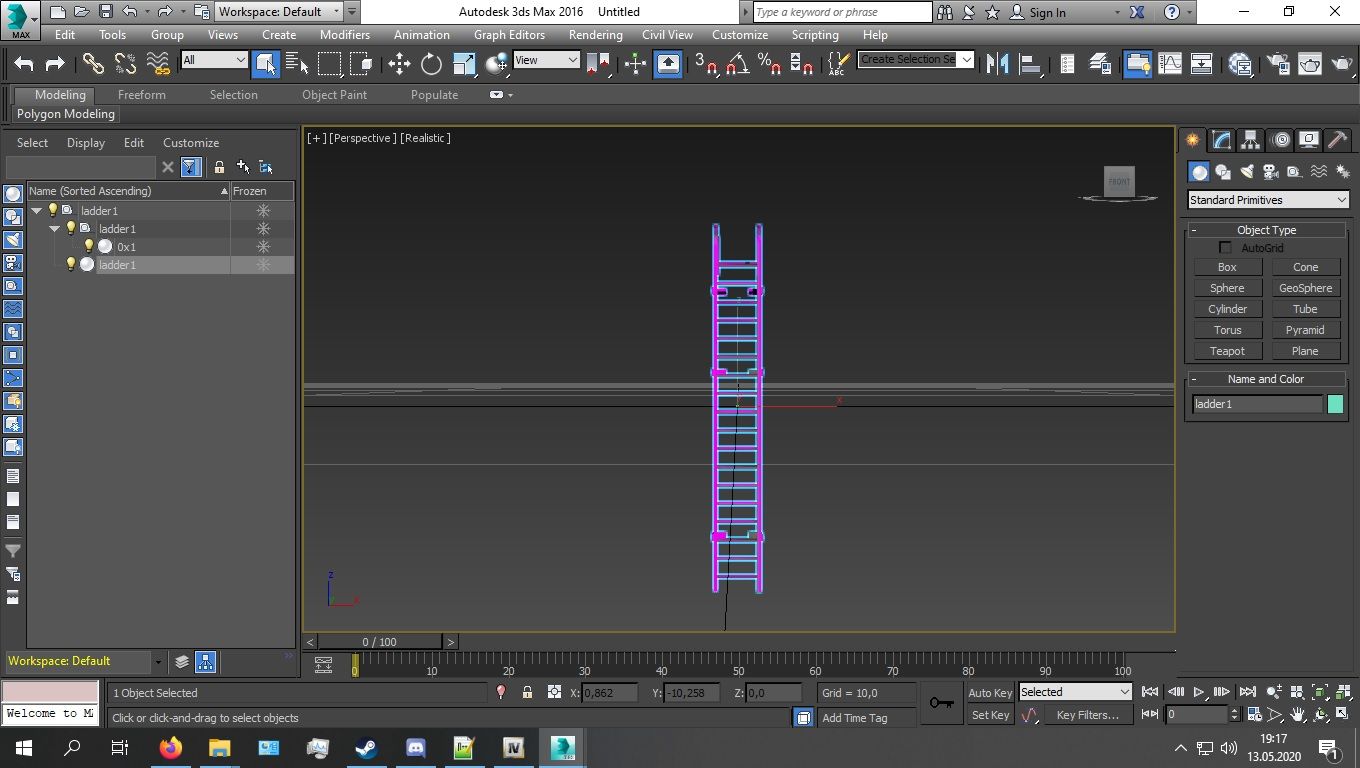The height and width of the screenshot is (768, 1360).
Task: Click the Cylinder primitive button
Action: tap(1227, 309)
